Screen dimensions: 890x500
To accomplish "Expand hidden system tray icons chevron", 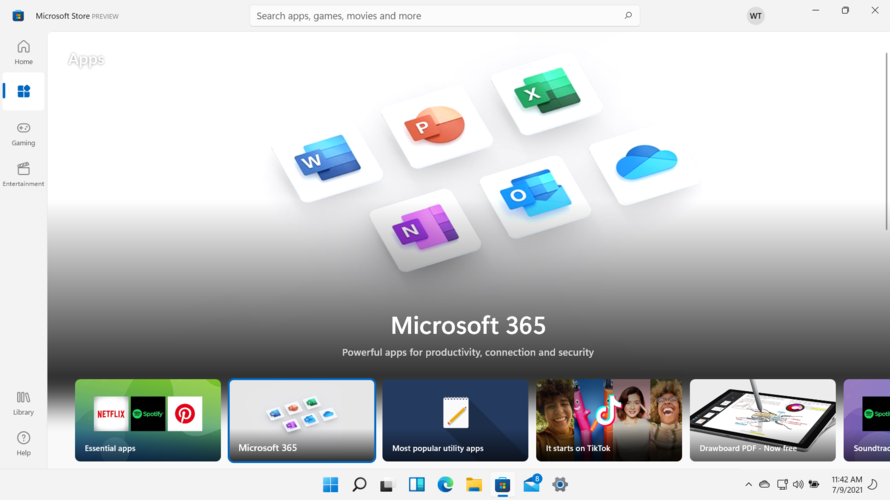I will click(x=749, y=484).
